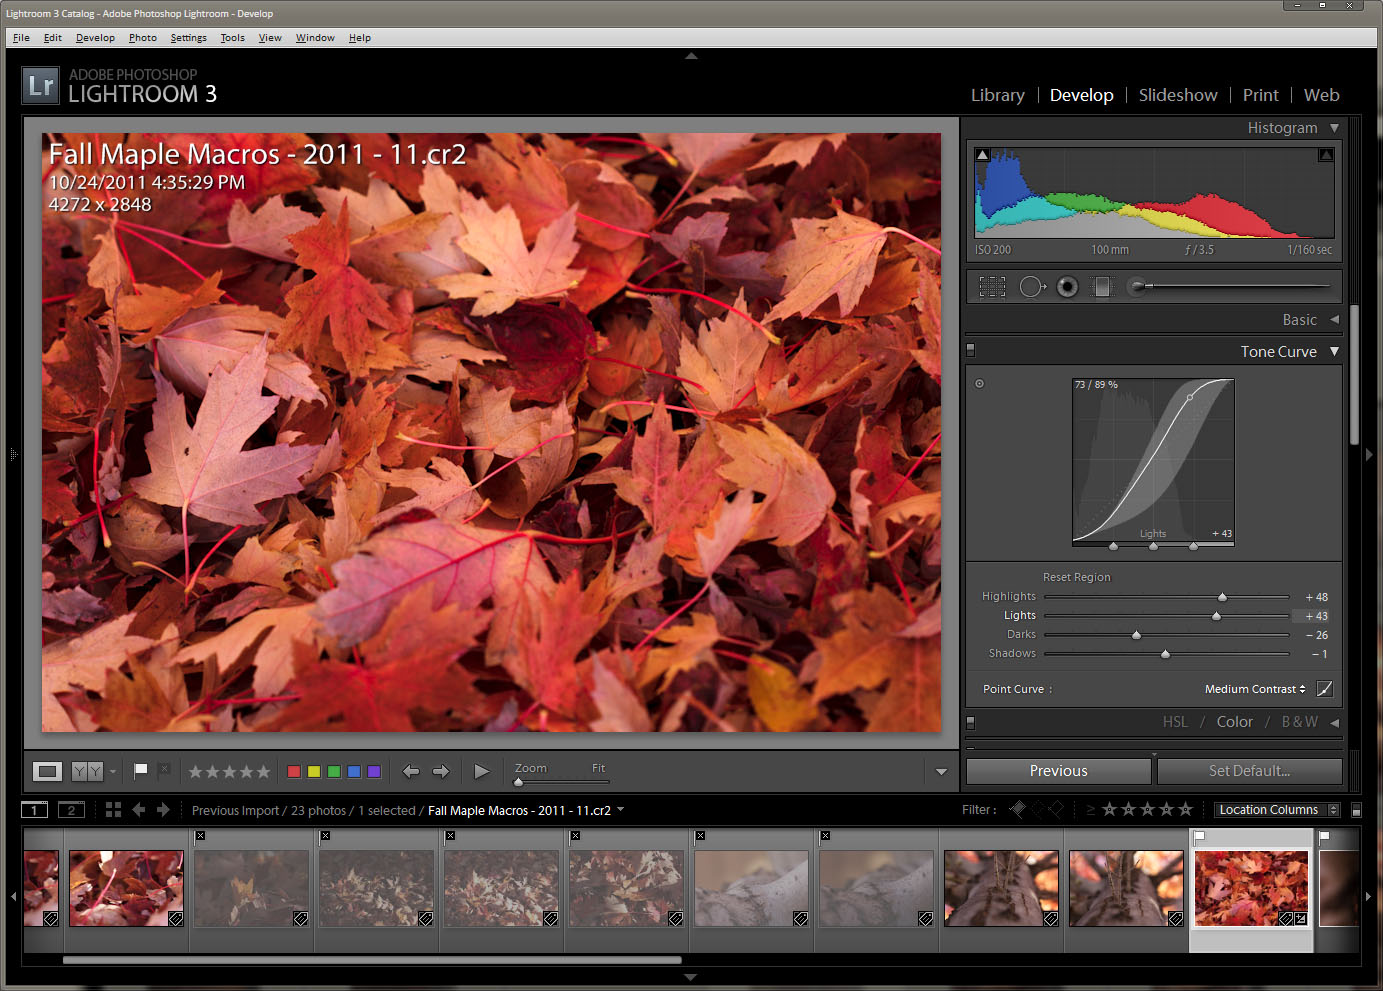The image size is (1383, 991).
Task: Activate the Tone Curve targeted adjustment tool
Action: 979,383
